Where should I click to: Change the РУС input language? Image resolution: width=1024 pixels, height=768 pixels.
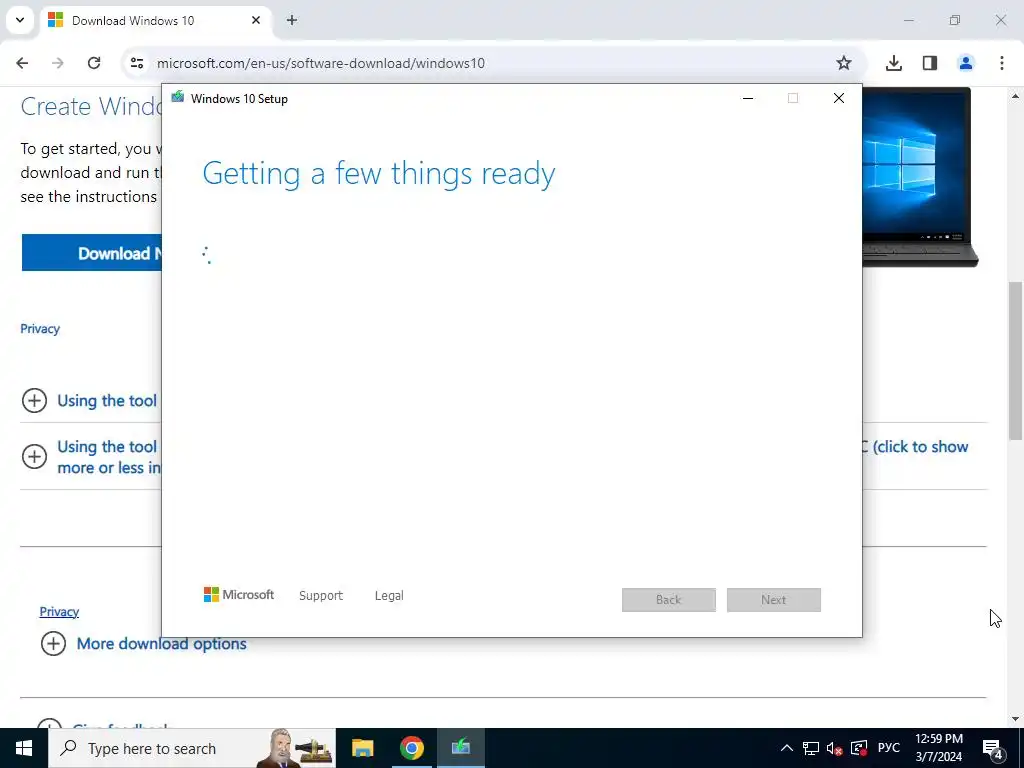coord(889,748)
